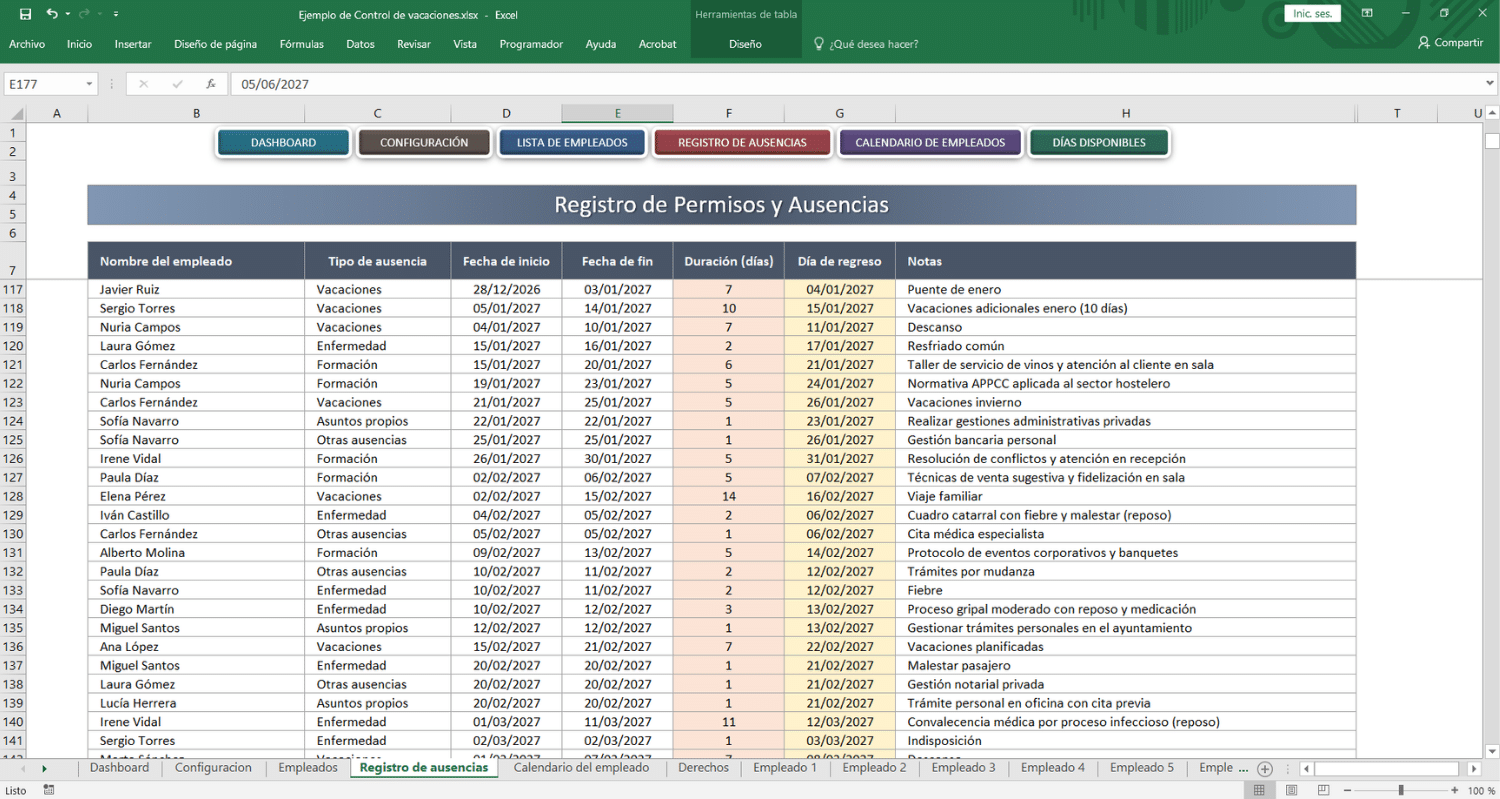Add a new sheet with plus button
This screenshot has height=799, width=1500.
(1265, 769)
